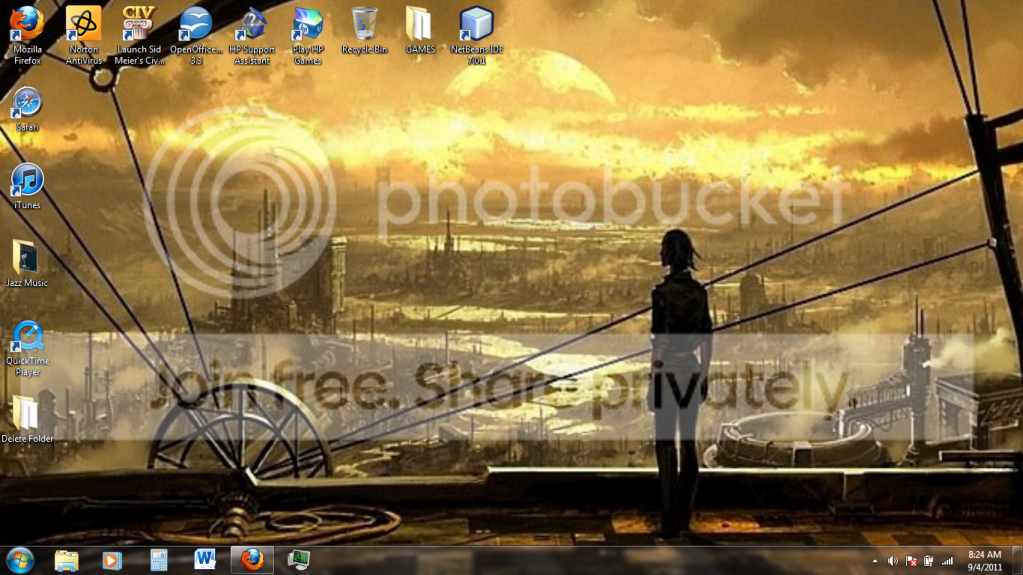The image size is (1023, 575).
Task: Switch to Firefox on the taskbar
Action: [x=252, y=561]
